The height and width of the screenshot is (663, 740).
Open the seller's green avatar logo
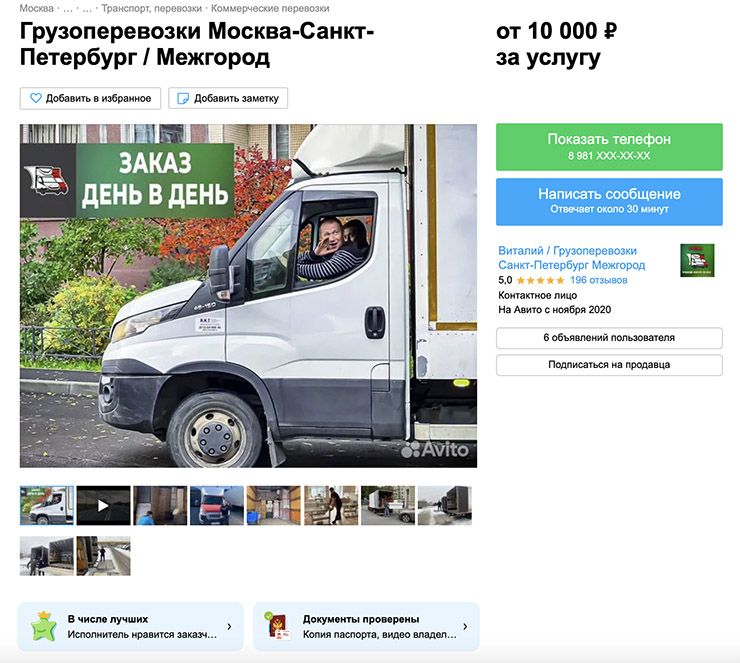[697, 260]
